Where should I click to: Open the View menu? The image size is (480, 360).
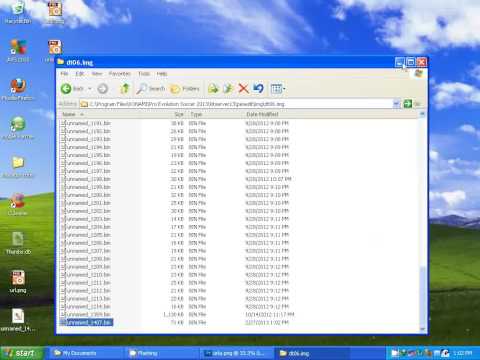coord(97,74)
